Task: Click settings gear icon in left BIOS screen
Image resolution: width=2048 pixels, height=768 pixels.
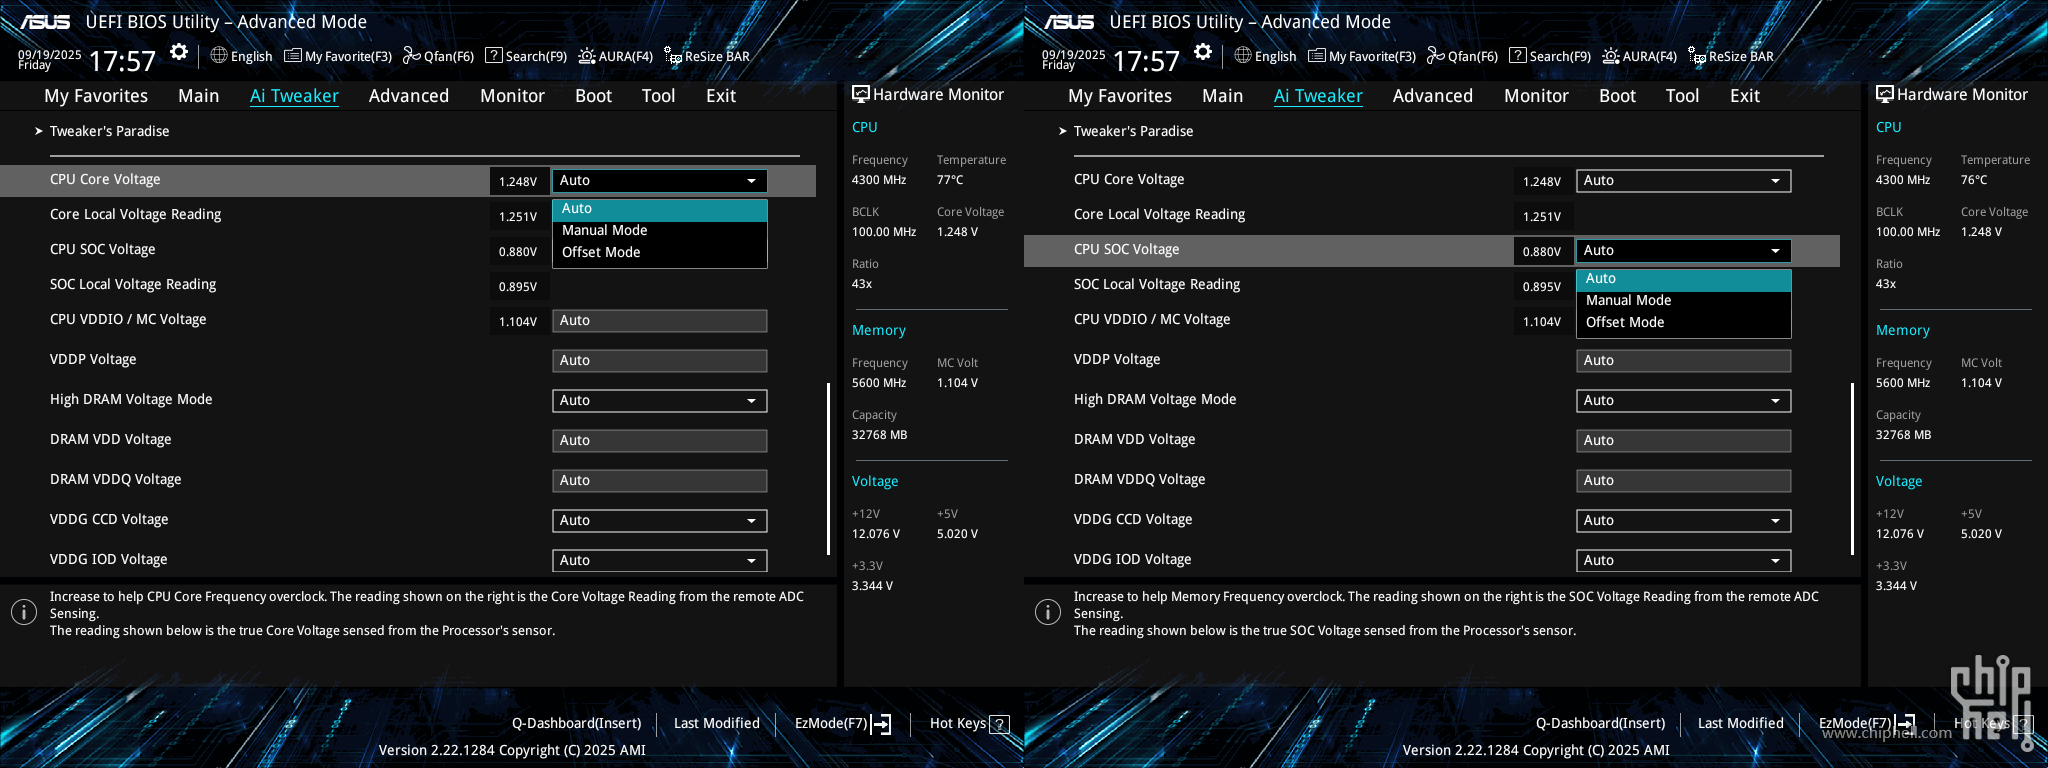Action: click(179, 52)
